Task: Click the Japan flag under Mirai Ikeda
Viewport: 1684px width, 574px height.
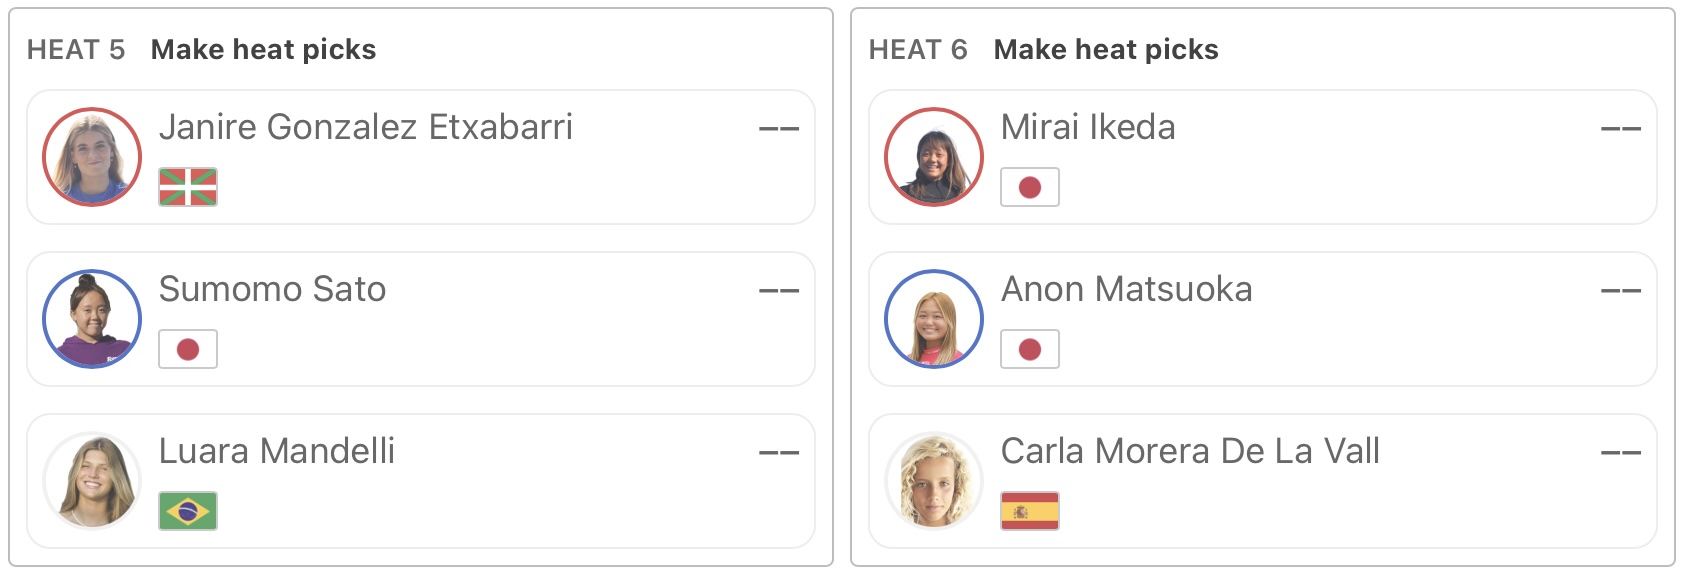Action: click(x=1030, y=187)
